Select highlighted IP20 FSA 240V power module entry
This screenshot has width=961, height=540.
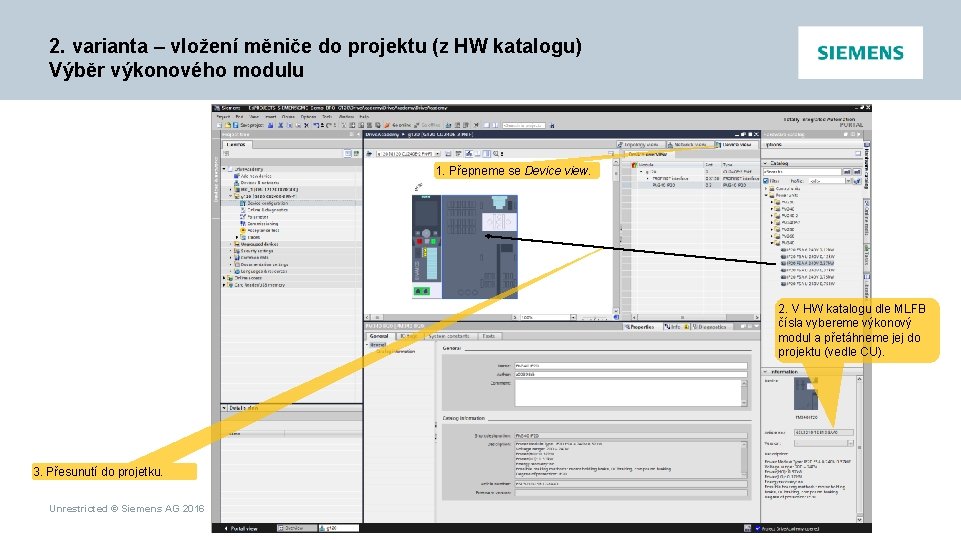coord(808,263)
